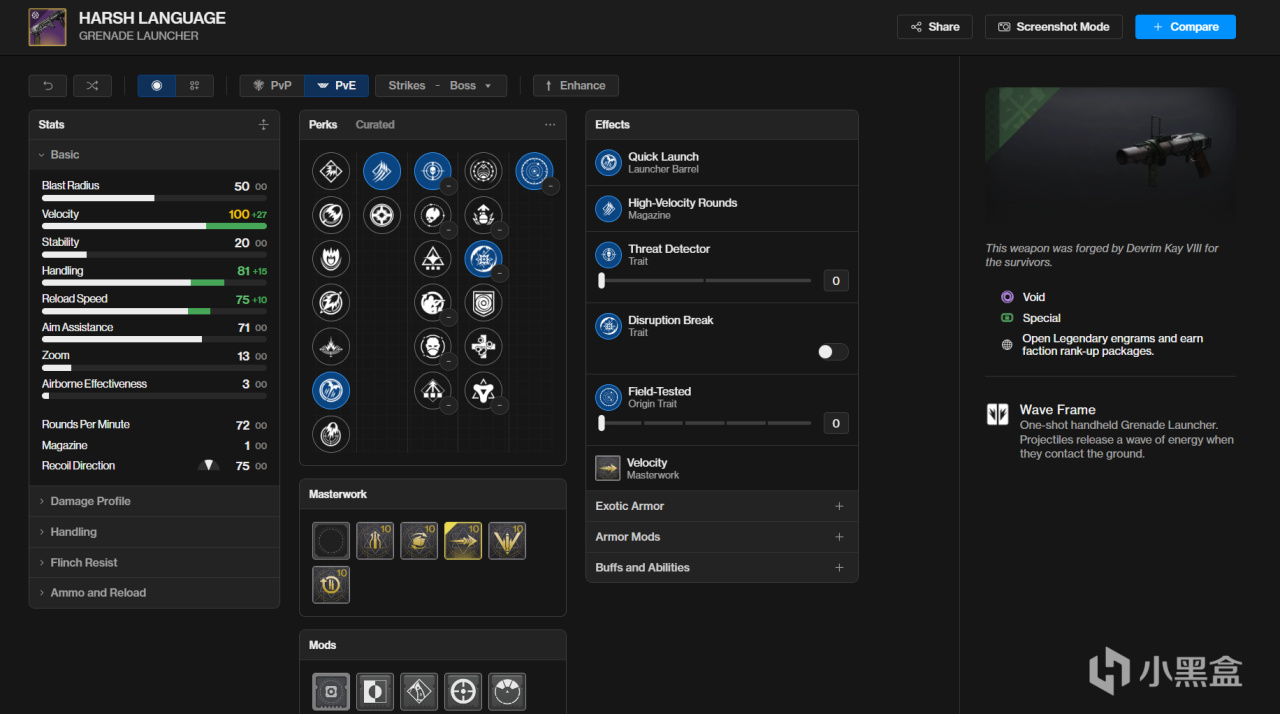Click the undo arrow button
Viewport: 1280px width, 714px height.
click(x=48, y=86)
